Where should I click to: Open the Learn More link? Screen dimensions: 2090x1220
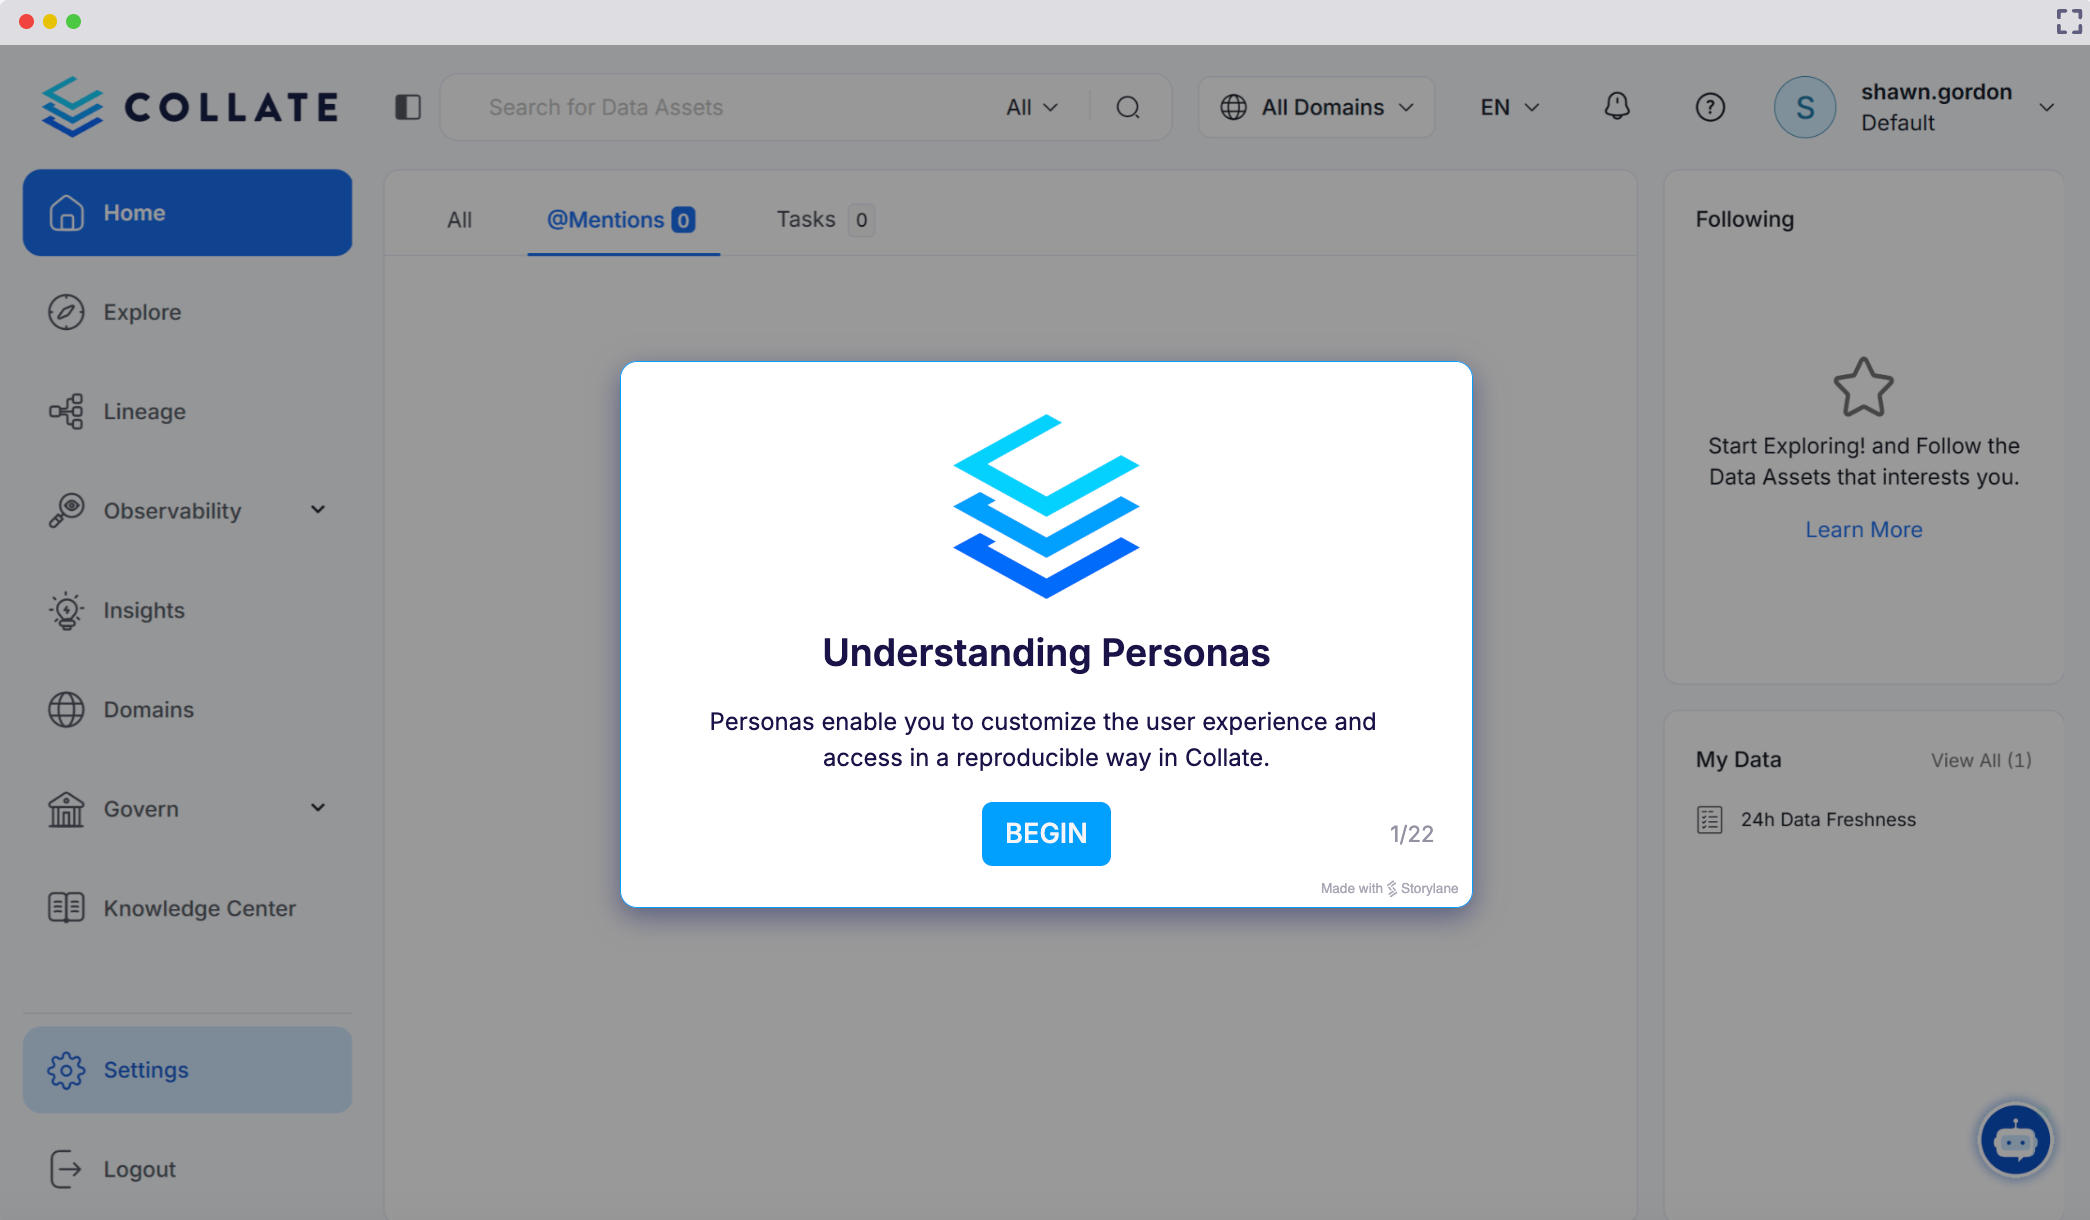coord(1863,529)
